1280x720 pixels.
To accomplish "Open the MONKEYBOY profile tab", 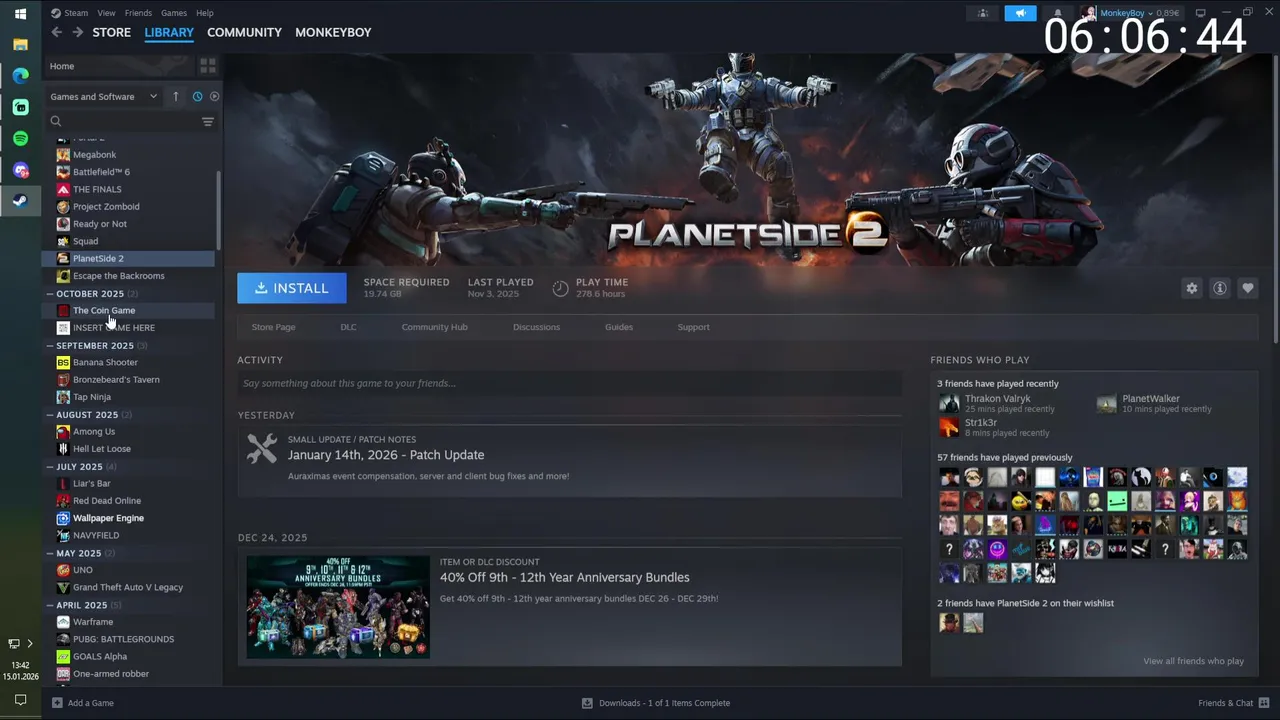I will coord(333,32).
